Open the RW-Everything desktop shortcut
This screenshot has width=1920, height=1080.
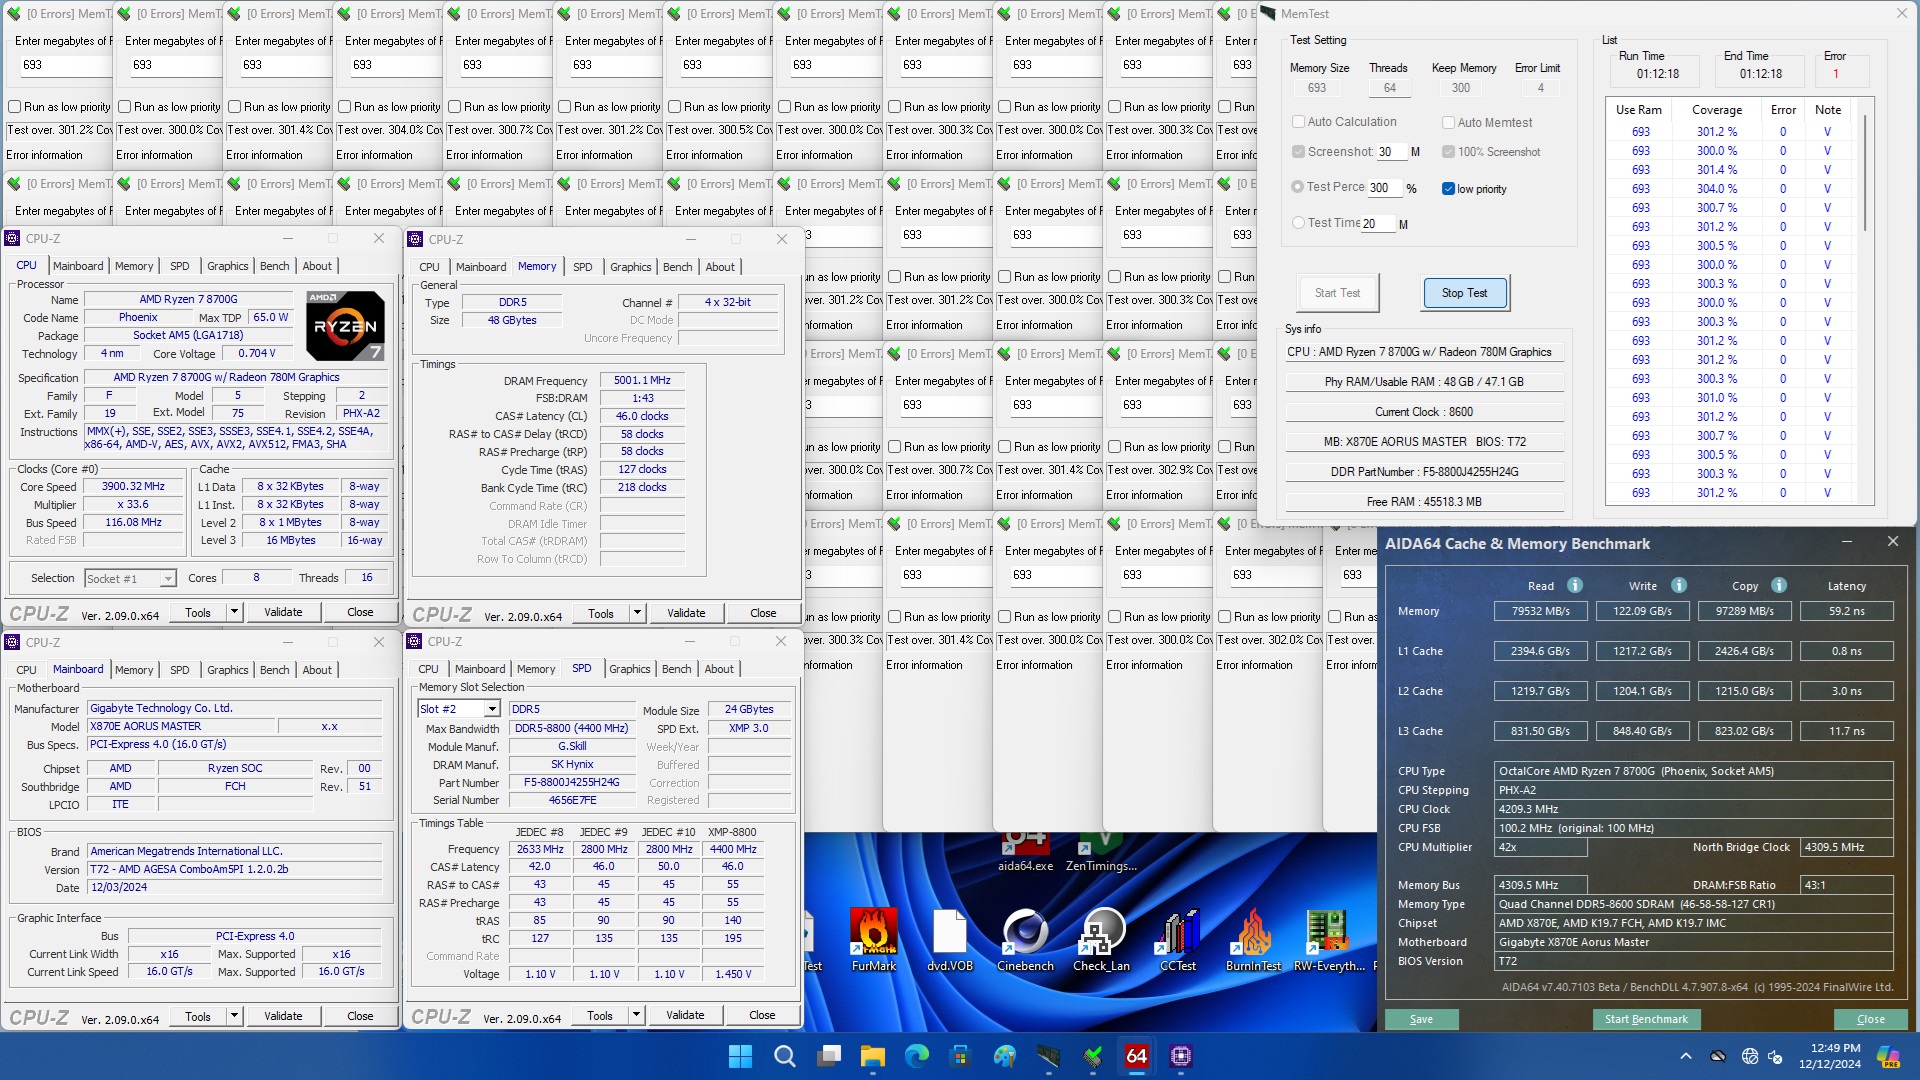(1329, 940)
